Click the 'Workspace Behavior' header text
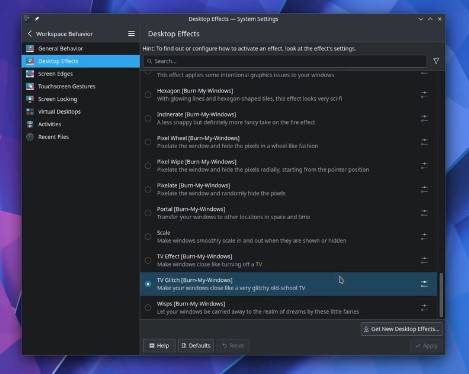This screenshot has height=374, width=469. click(x=64, y=34)
